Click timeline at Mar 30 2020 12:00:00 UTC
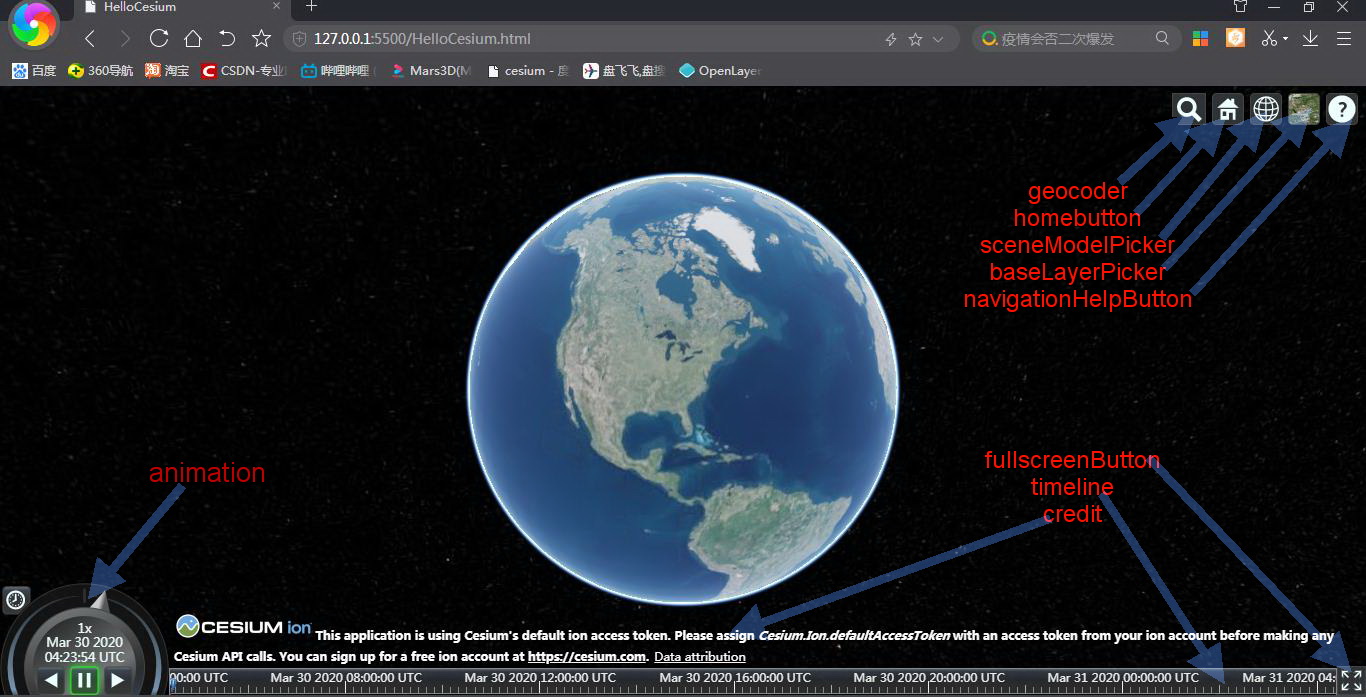 point(540,678)
